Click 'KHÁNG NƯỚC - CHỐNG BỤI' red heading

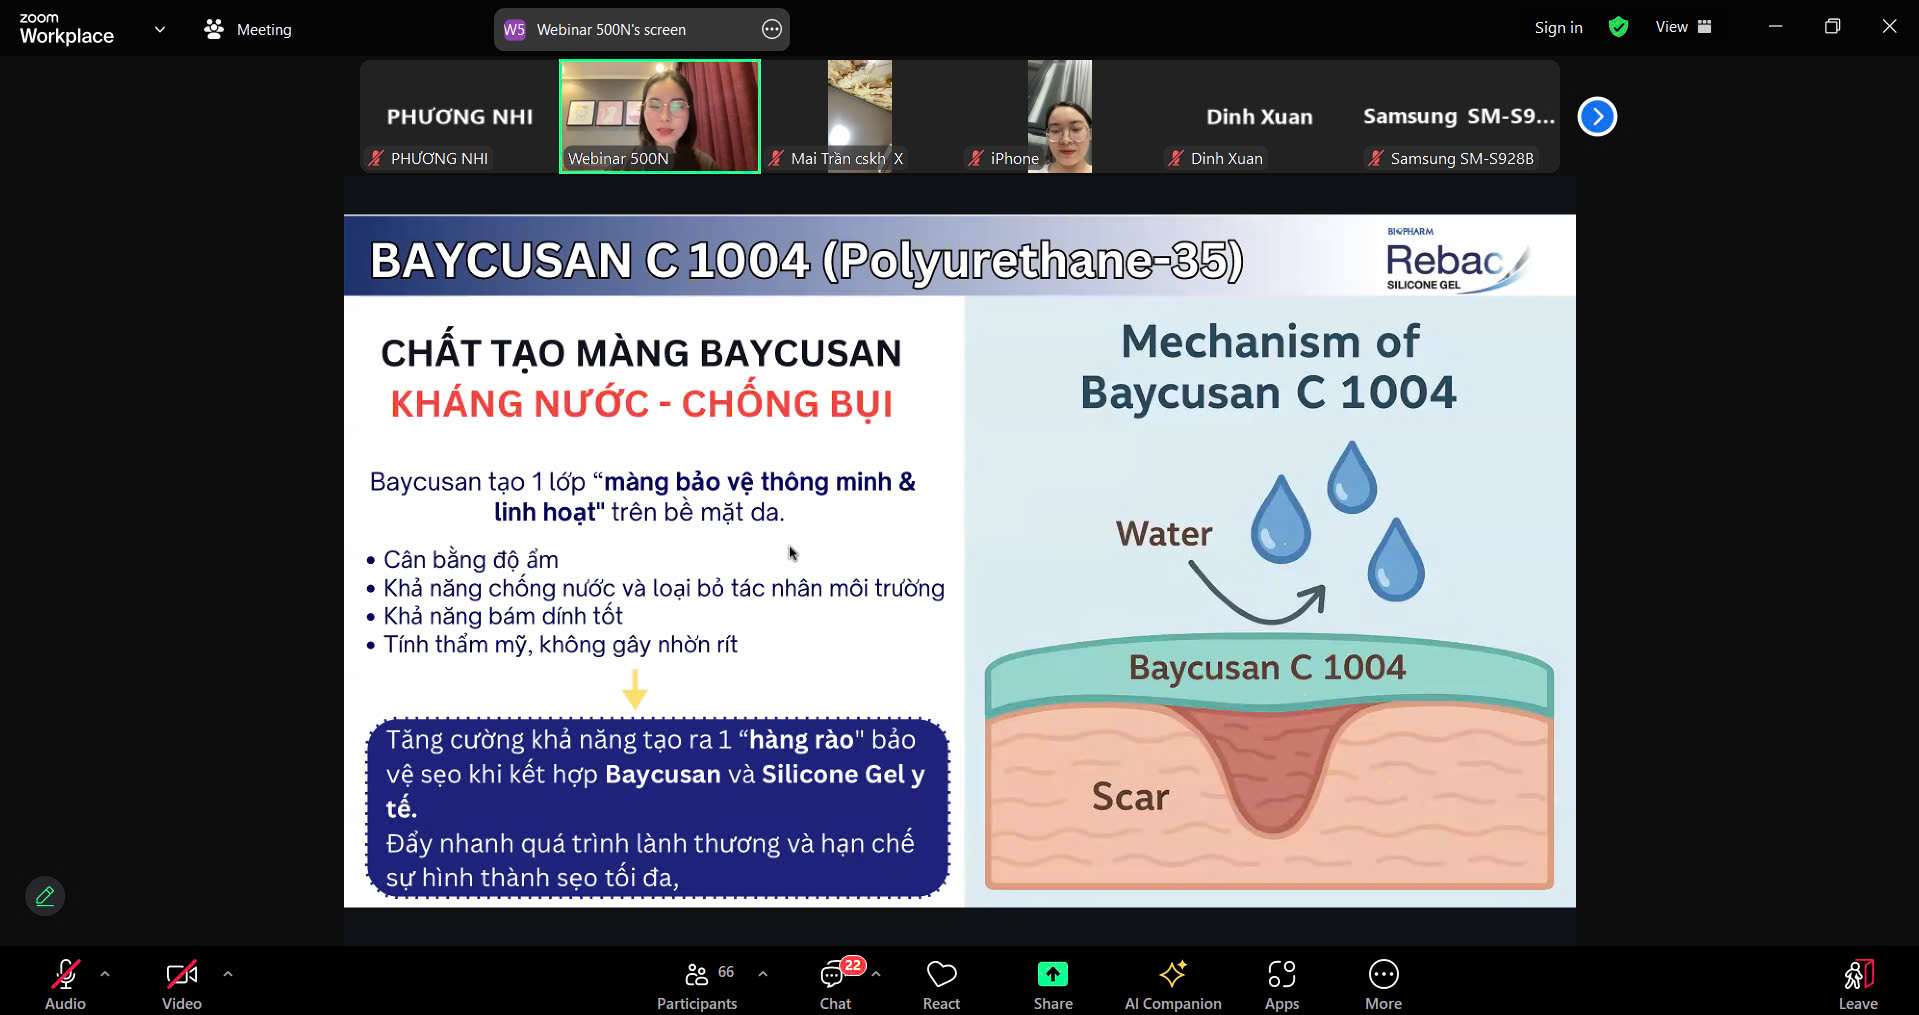[641, 404]
